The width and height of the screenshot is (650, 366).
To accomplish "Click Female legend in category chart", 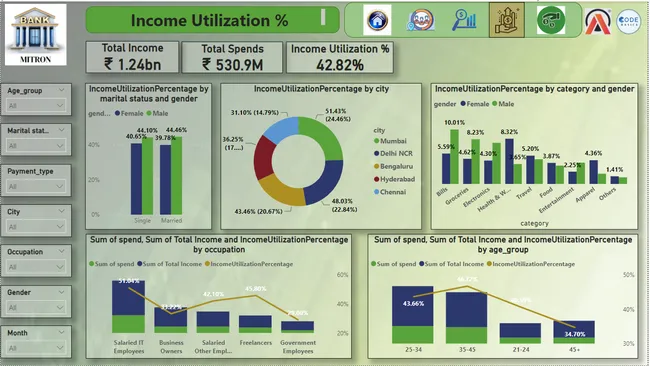I will coord(475,104).
